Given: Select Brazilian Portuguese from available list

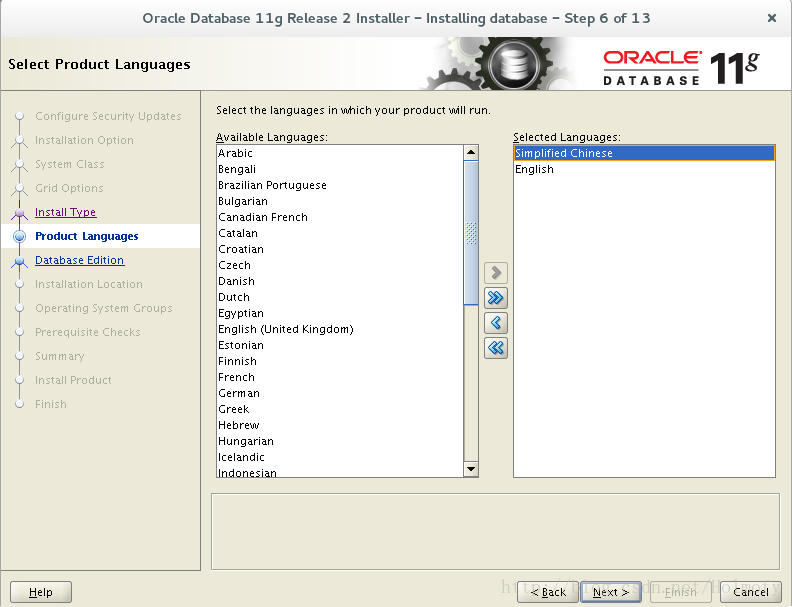Looking at the screenshot, I should coord(272,185).
